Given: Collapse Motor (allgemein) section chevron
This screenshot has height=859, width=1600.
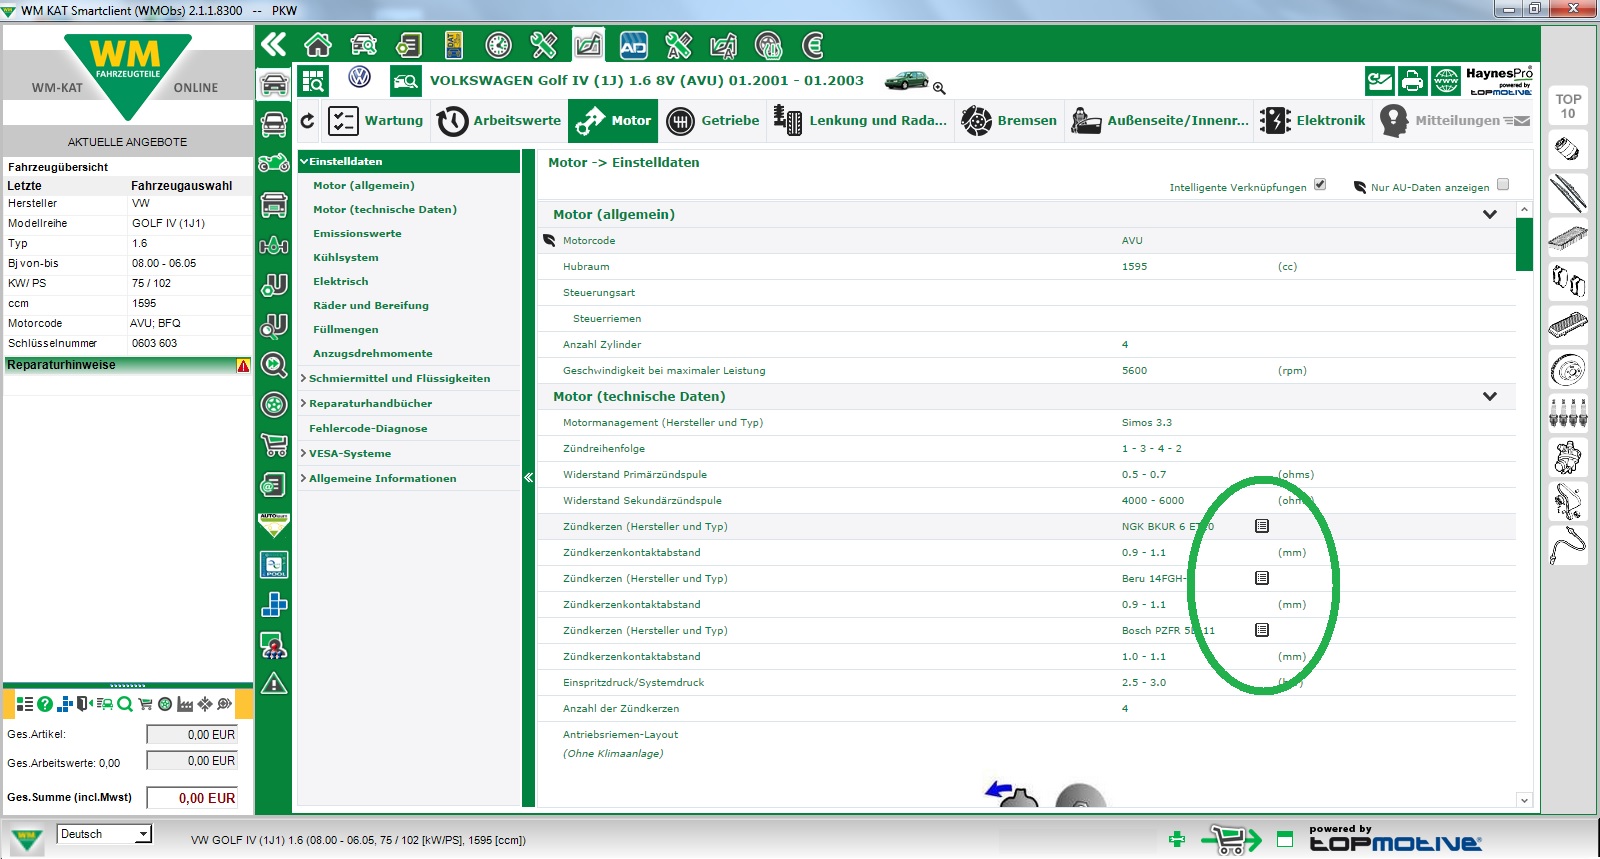Looking at the screenshot, I should (1490, 214).
